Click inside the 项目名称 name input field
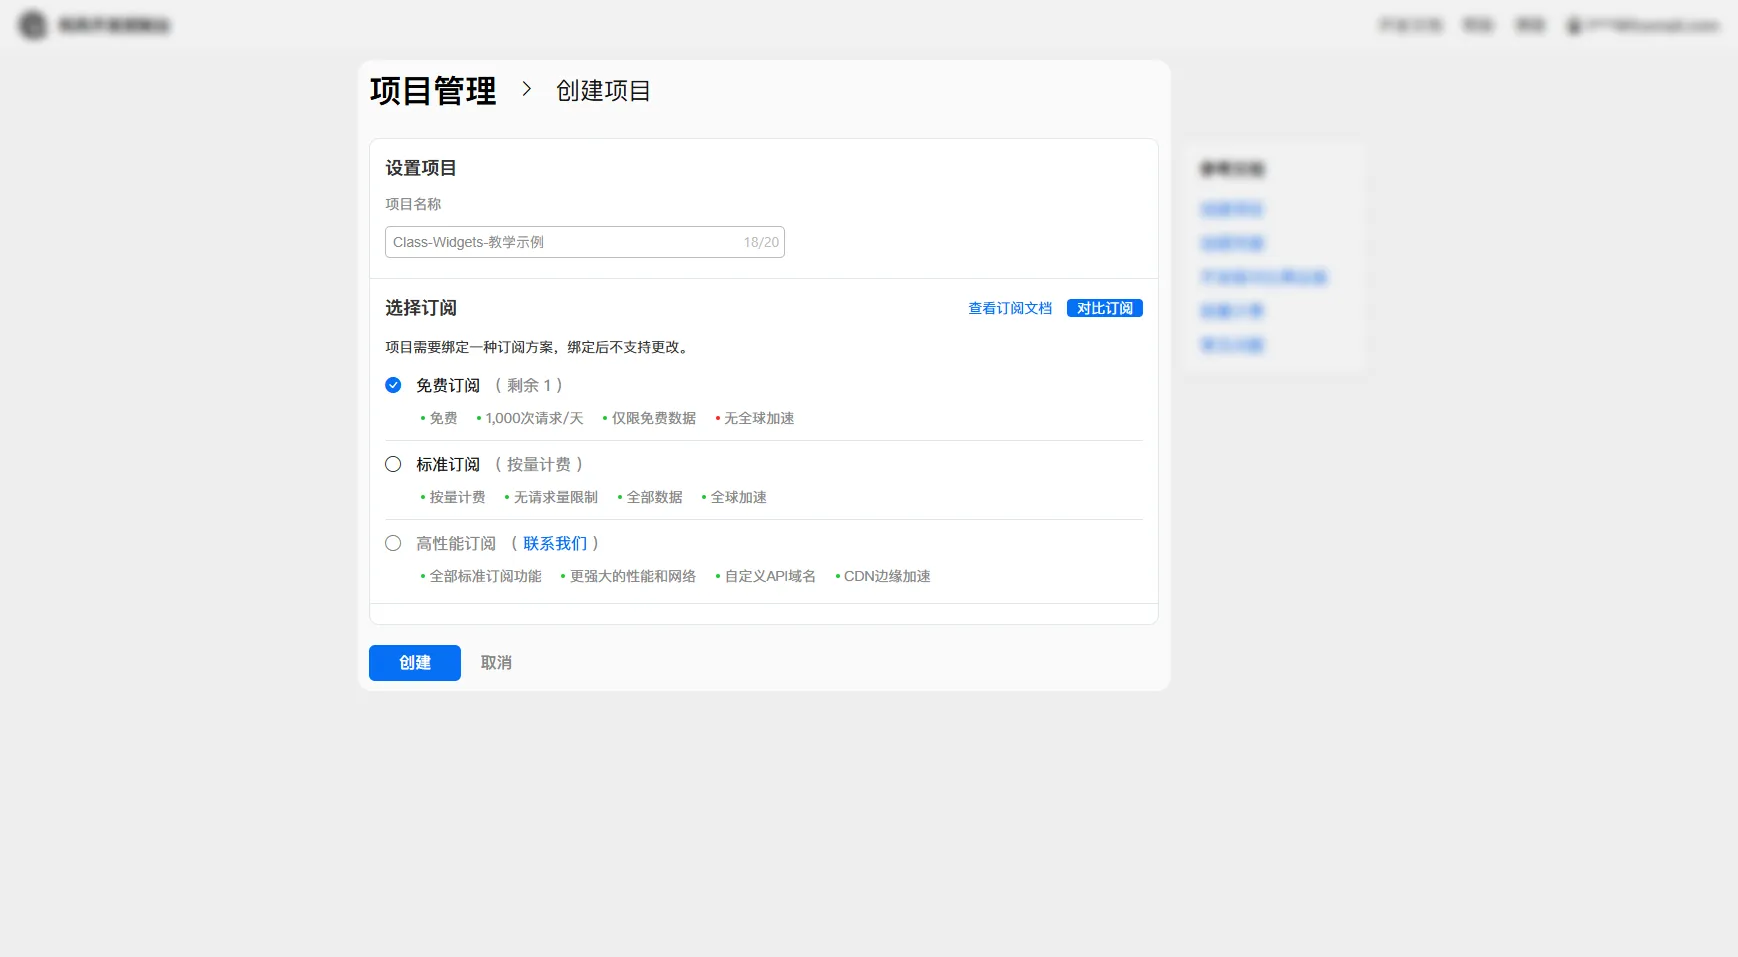Image resolution: width=1738 pixels, height=957 pixels. coord(560,241)
